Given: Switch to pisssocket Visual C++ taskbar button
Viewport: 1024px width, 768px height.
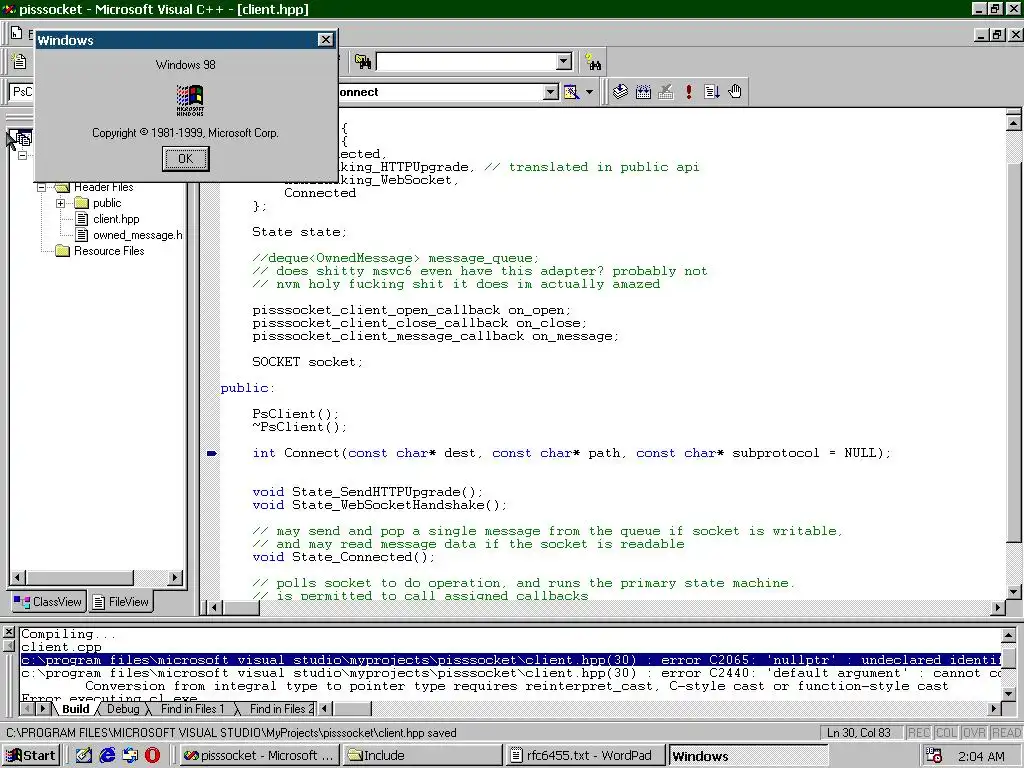Looking at the screenshot, I should [259, 756].
